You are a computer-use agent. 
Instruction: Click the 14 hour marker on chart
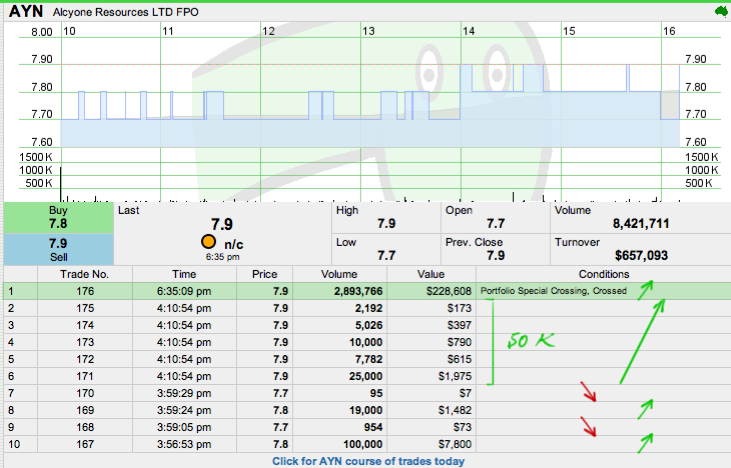click(x=468, y=32)
